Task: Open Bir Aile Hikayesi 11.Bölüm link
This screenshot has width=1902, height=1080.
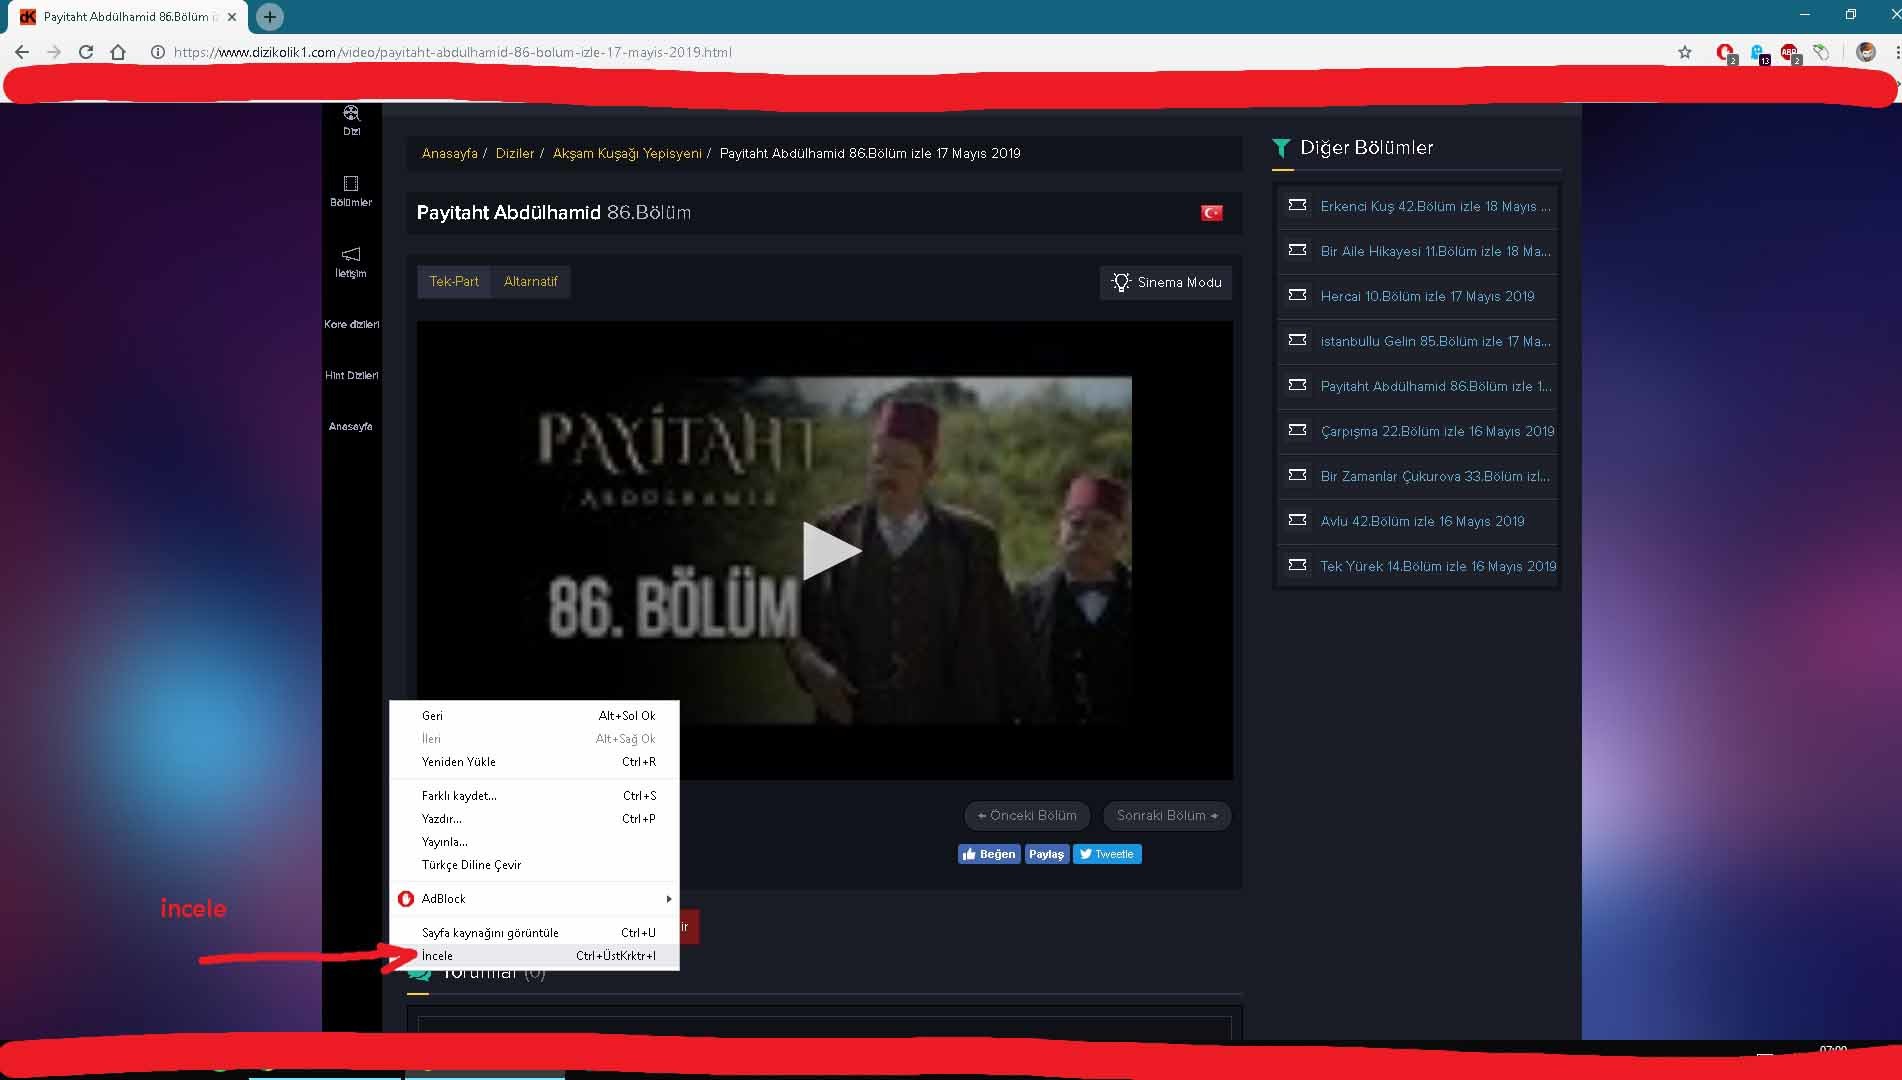Action: point(1435,251)
